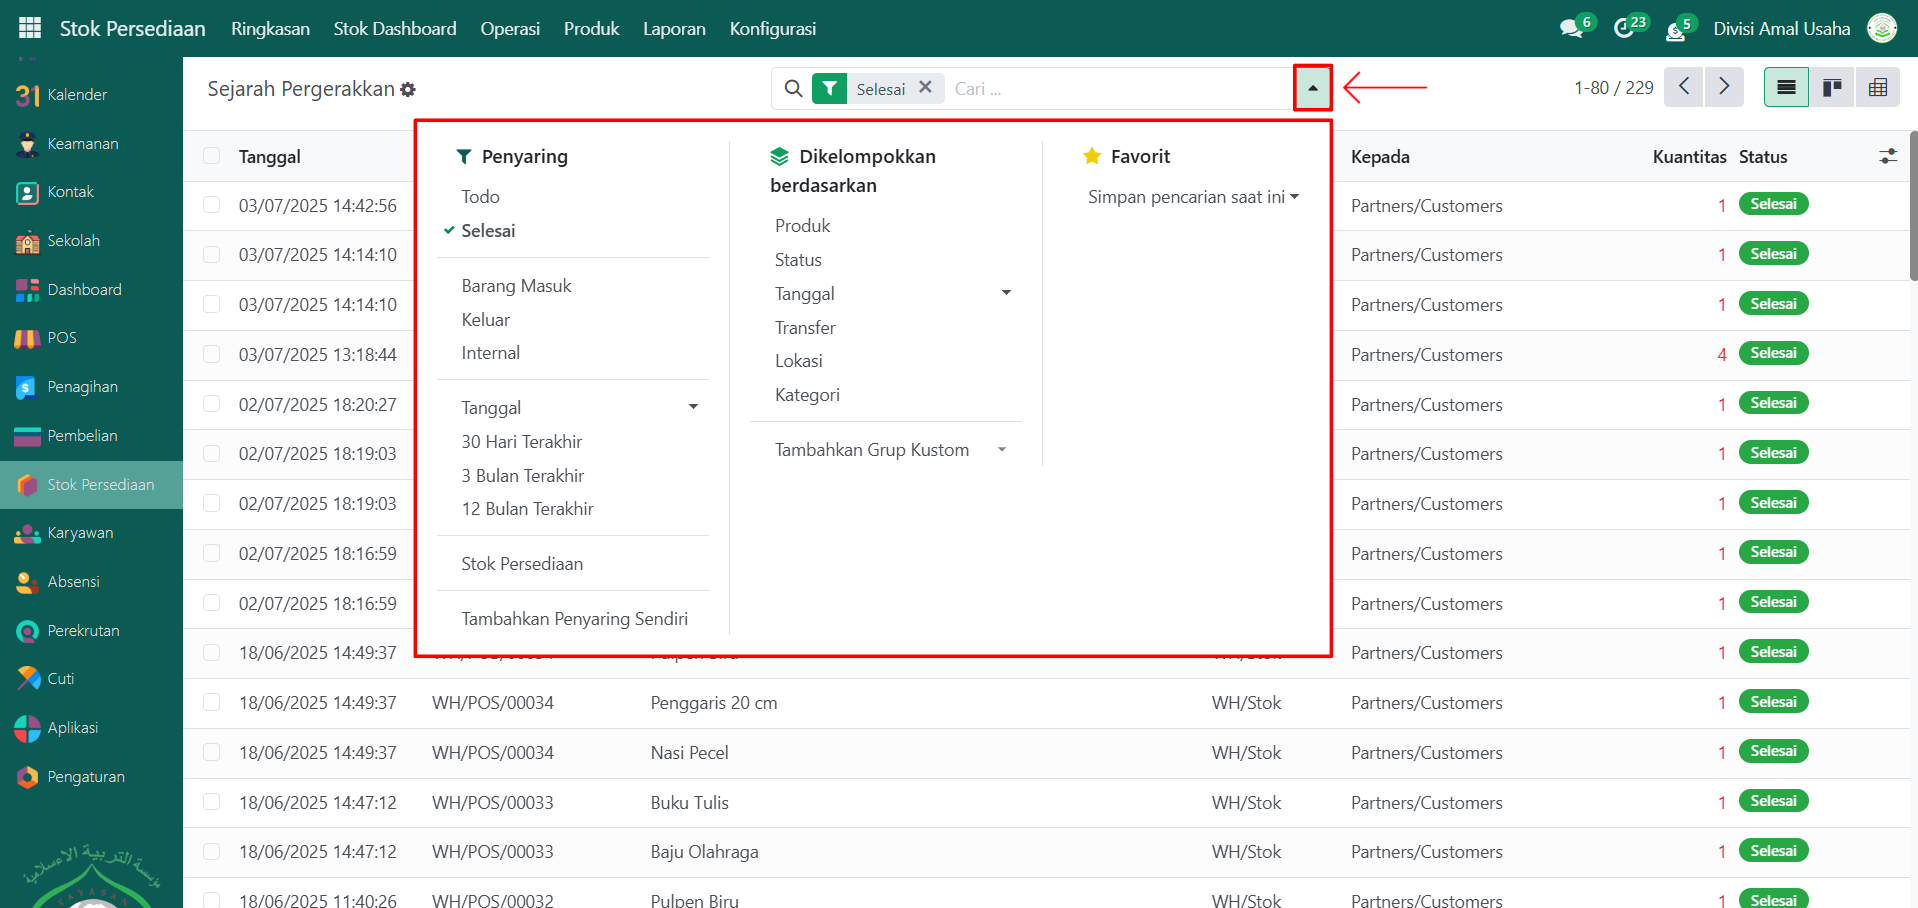
Task: Open the apps grid menu icon
Action: (x=30, y=28)
